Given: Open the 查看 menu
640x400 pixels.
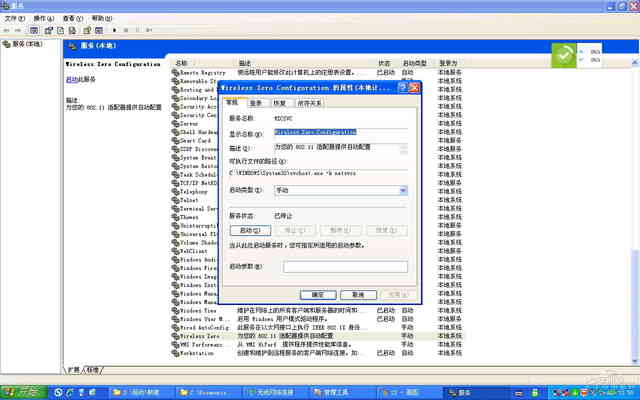Looking at the screenshot, I should coord(72,18).
